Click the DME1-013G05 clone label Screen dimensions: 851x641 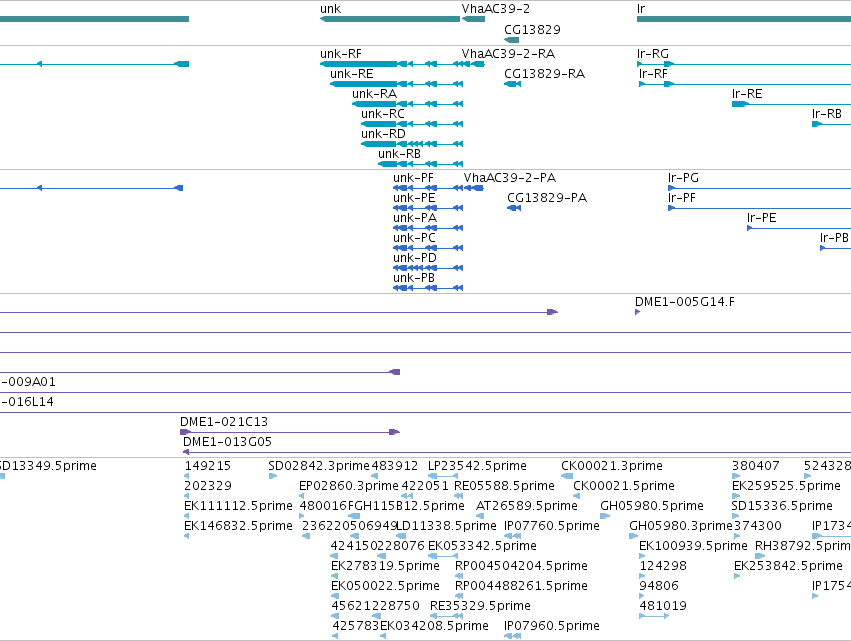point(227,442)
